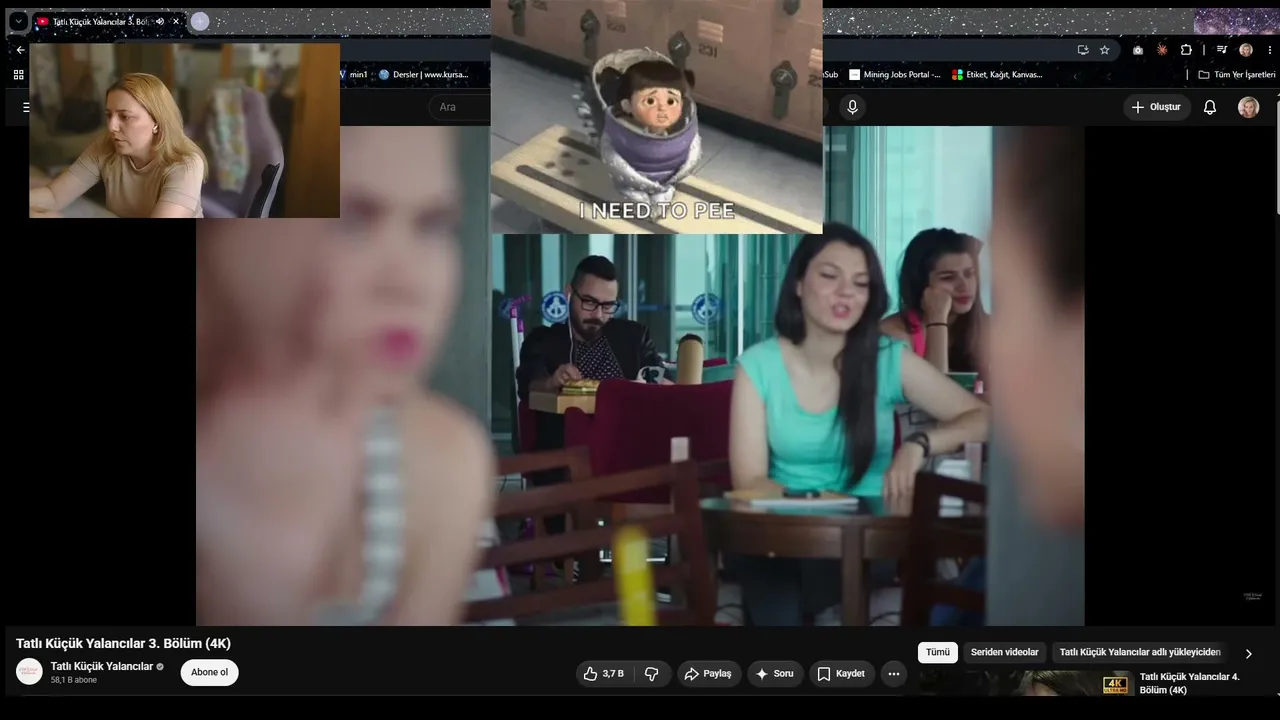This screenshot has height=720, width=1280.
Task: Open the Dersler bookmark
Action: point(423,75)
